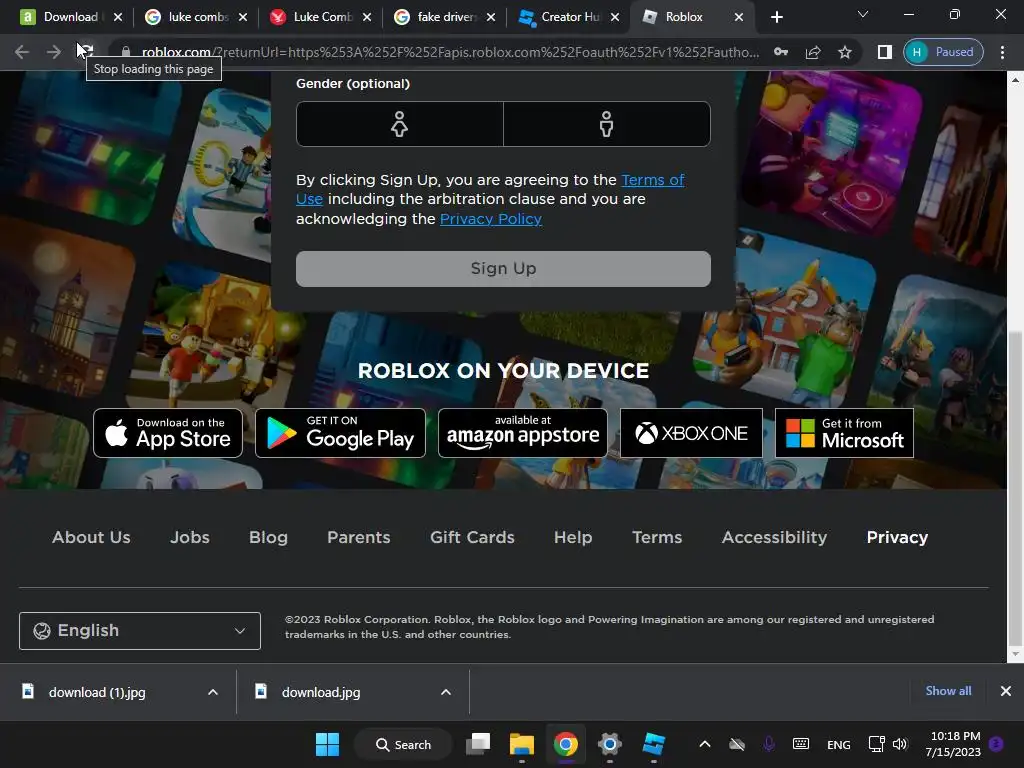Go to the Jobs footer link
Screen dimensions: 1024x768
190,537
